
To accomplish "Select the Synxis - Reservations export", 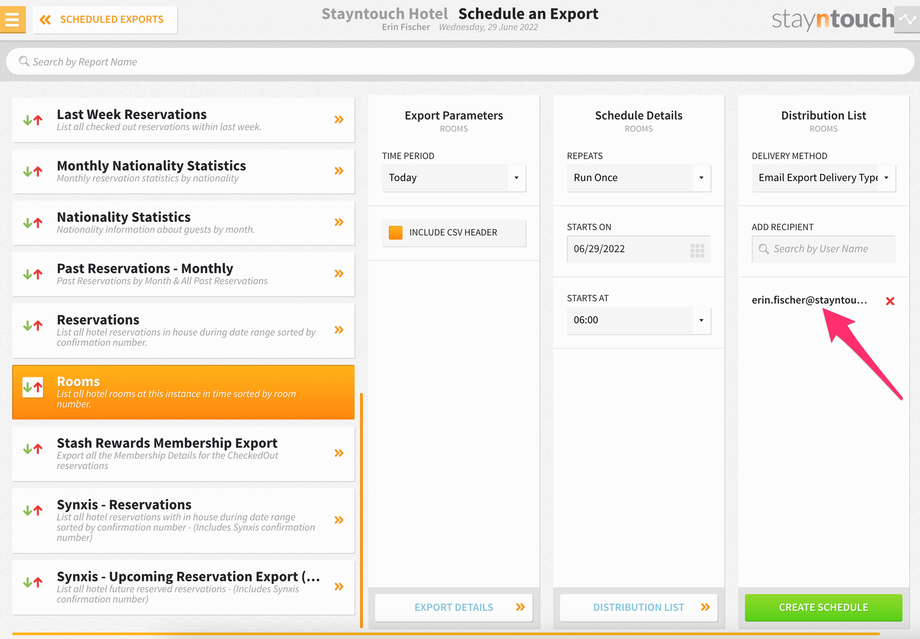I will (183, 520).
